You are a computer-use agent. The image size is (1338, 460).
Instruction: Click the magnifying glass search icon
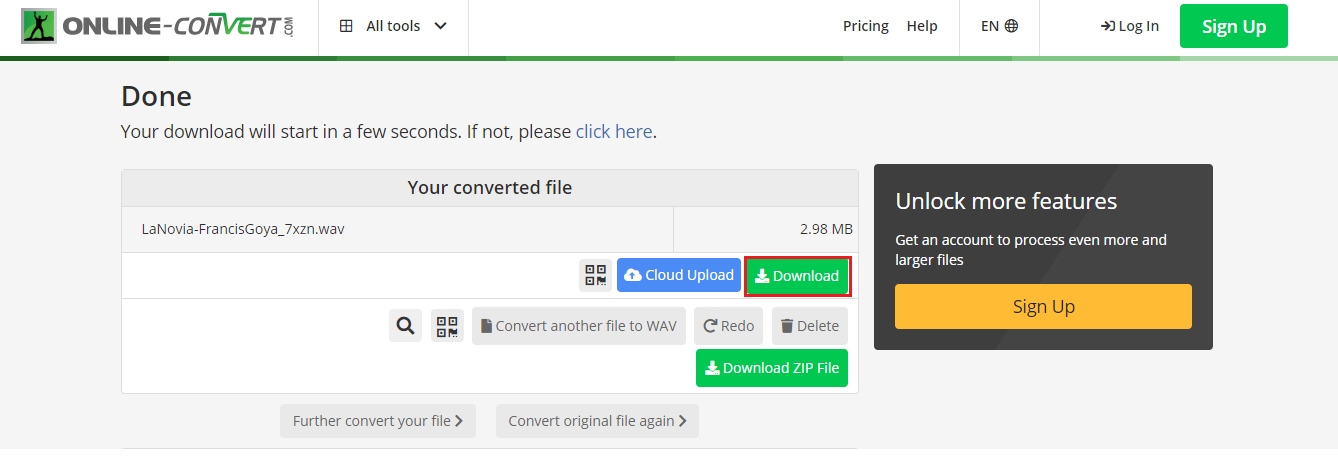pos(405,326)
